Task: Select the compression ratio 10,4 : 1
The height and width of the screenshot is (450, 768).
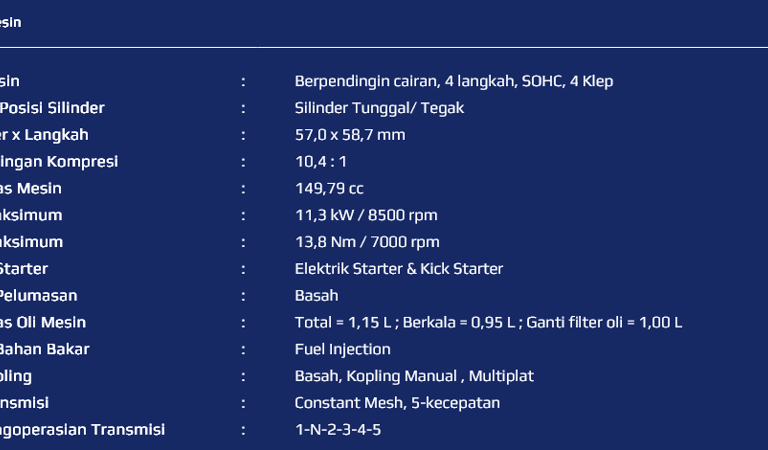Action: 321,162
